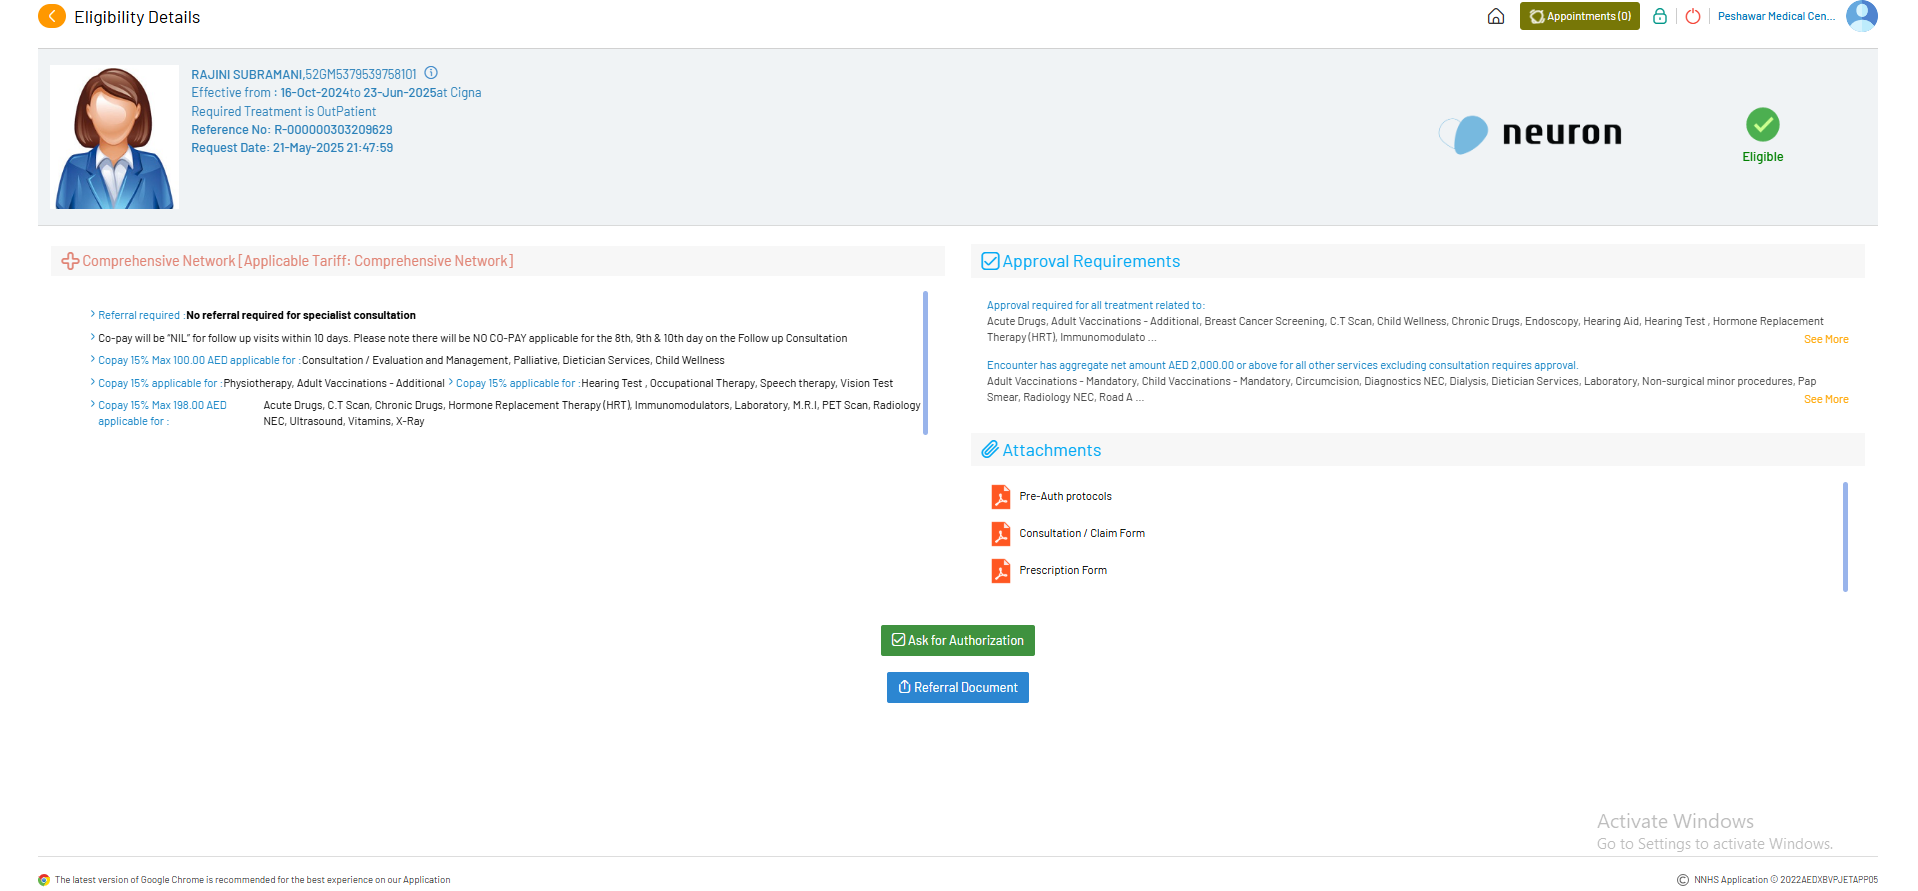Viewport: 1918px width, 891px height.
Task: Go back using the orange back arrow
Action: tap(52, 17)
